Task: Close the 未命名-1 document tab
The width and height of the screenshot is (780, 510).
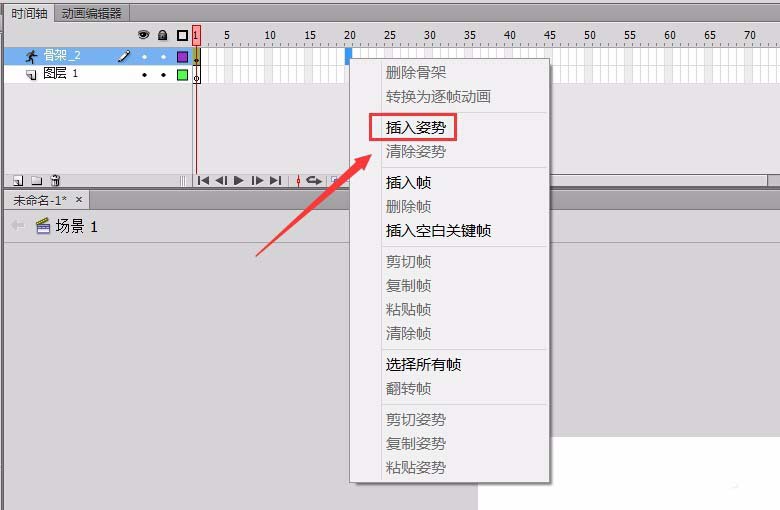Action: pyautogui.click(x=79, y=200)
